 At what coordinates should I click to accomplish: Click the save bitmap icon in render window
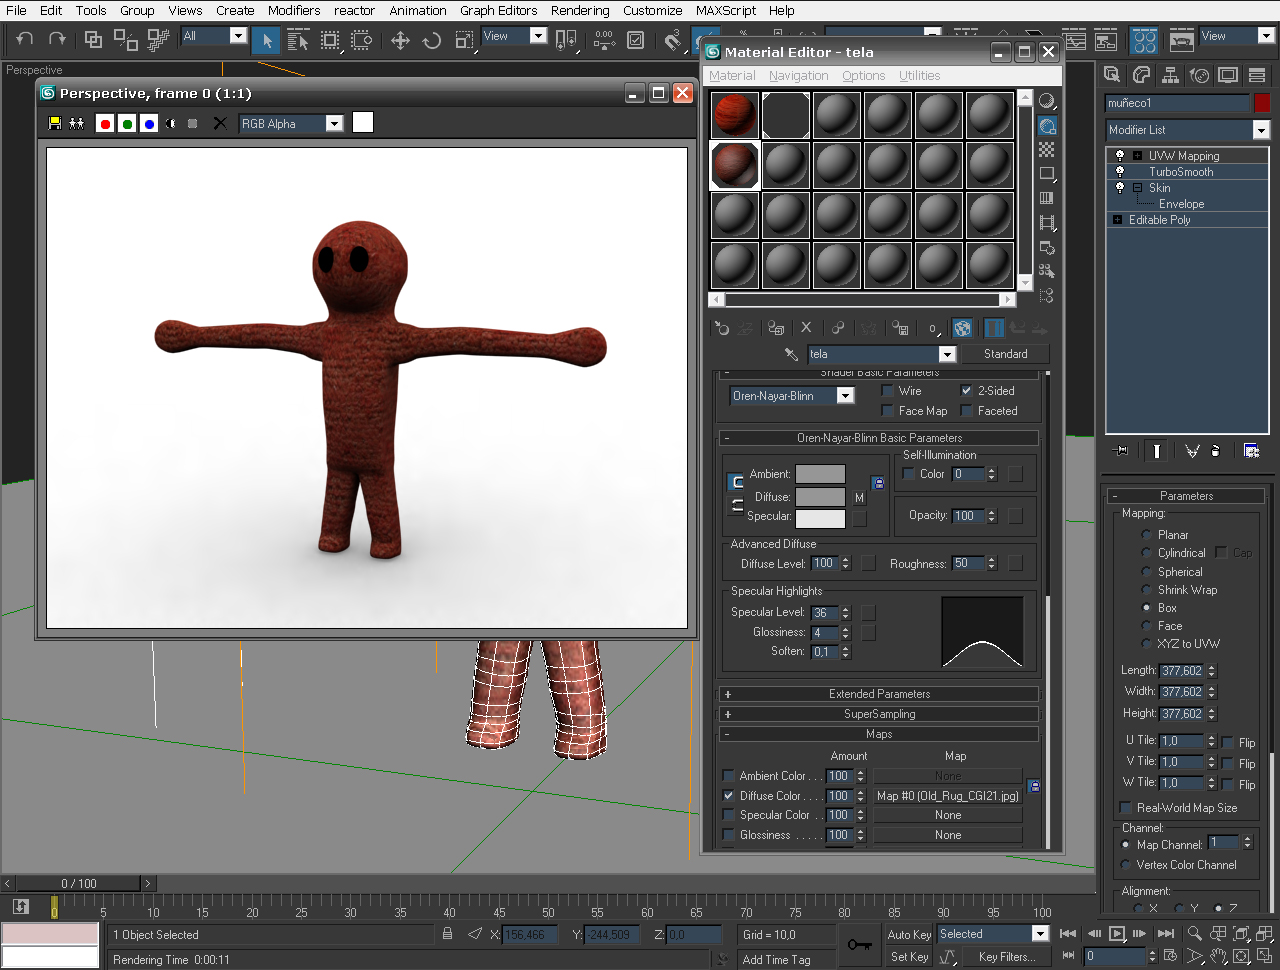55,123
